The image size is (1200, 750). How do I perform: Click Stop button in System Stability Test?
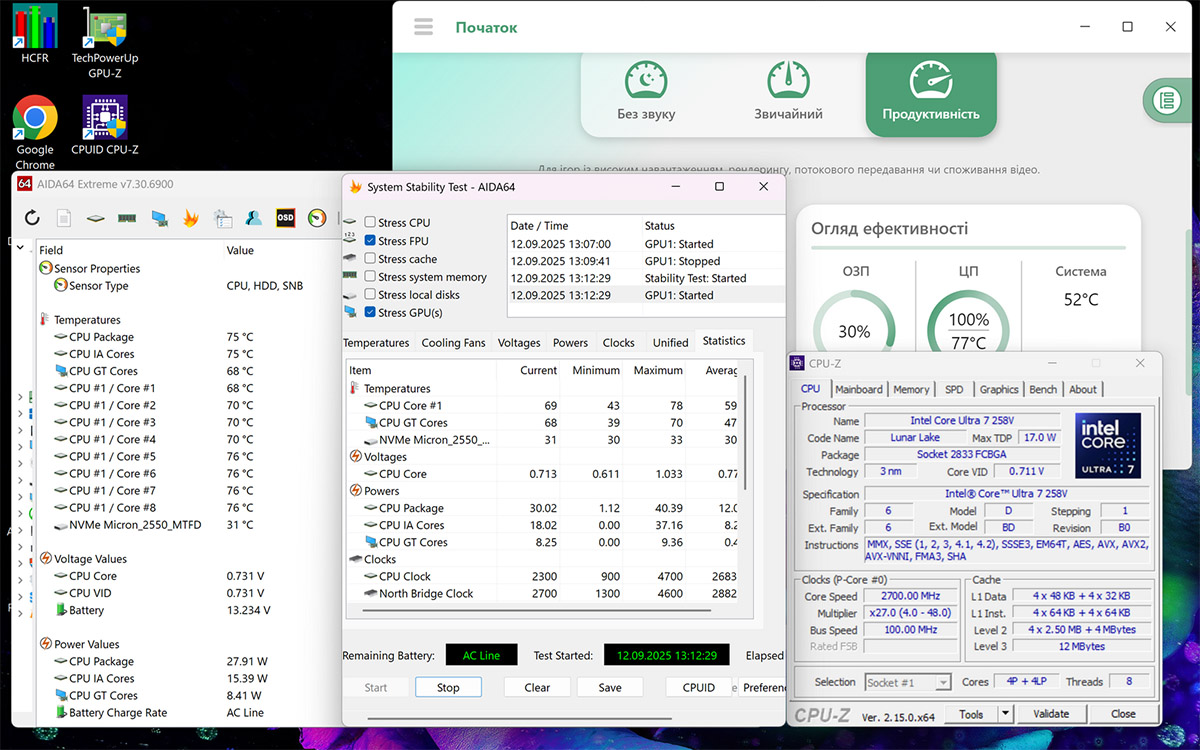click(x=448, y=687)
